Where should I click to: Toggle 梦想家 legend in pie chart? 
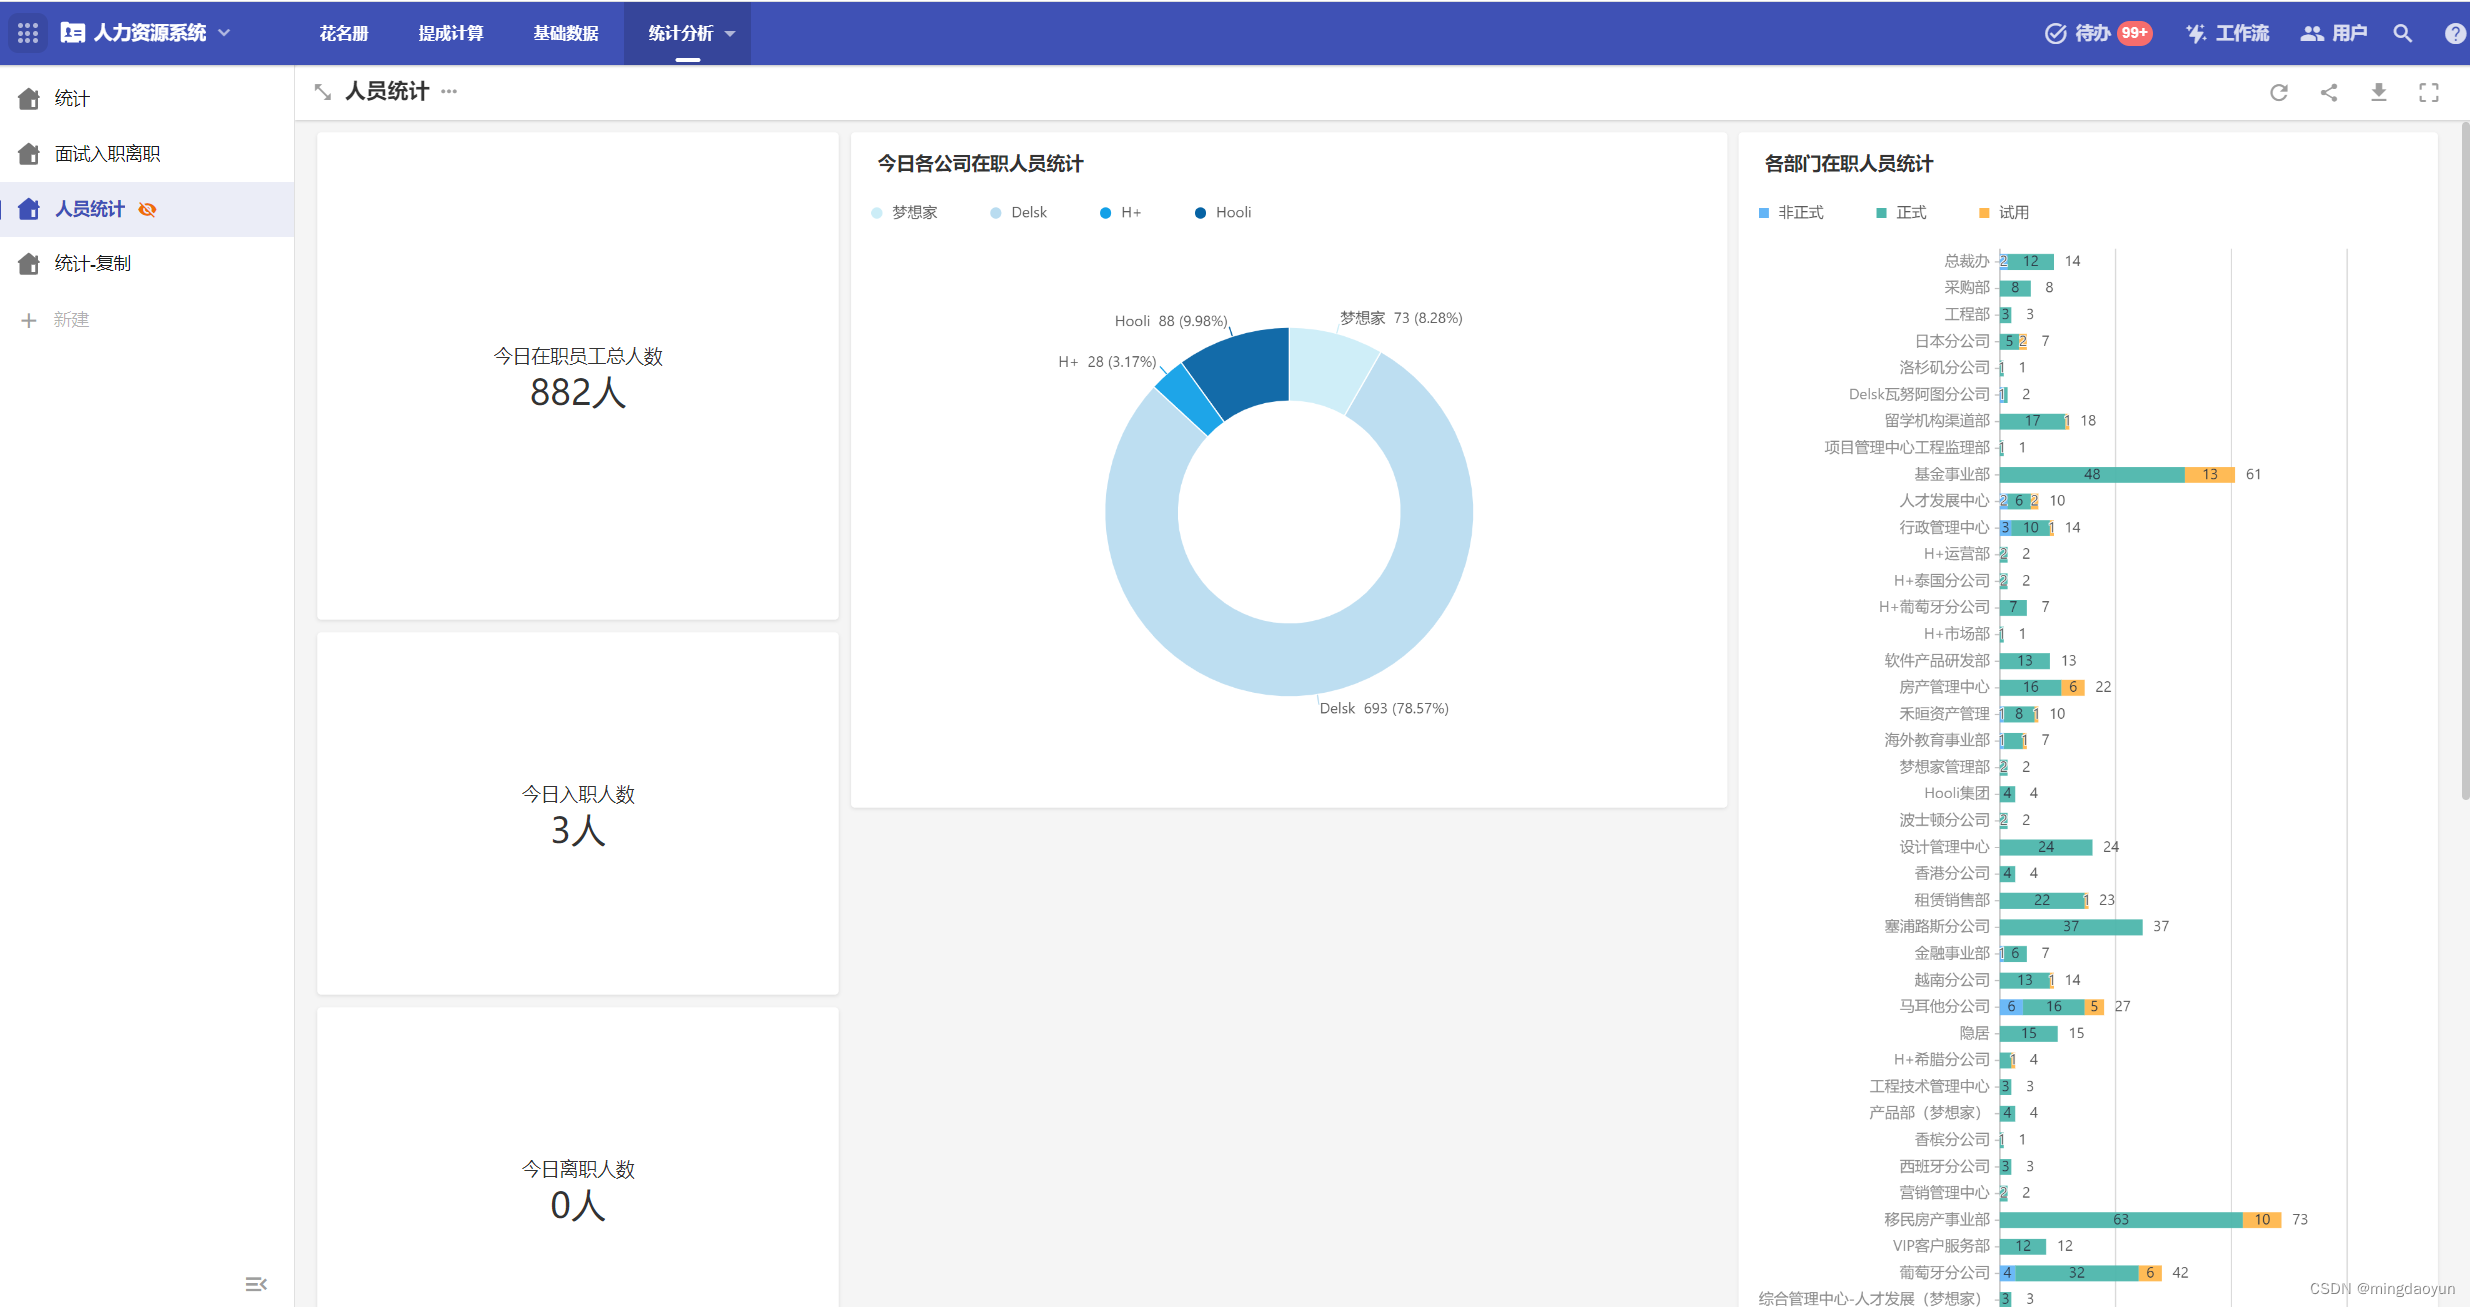(904, 212)
